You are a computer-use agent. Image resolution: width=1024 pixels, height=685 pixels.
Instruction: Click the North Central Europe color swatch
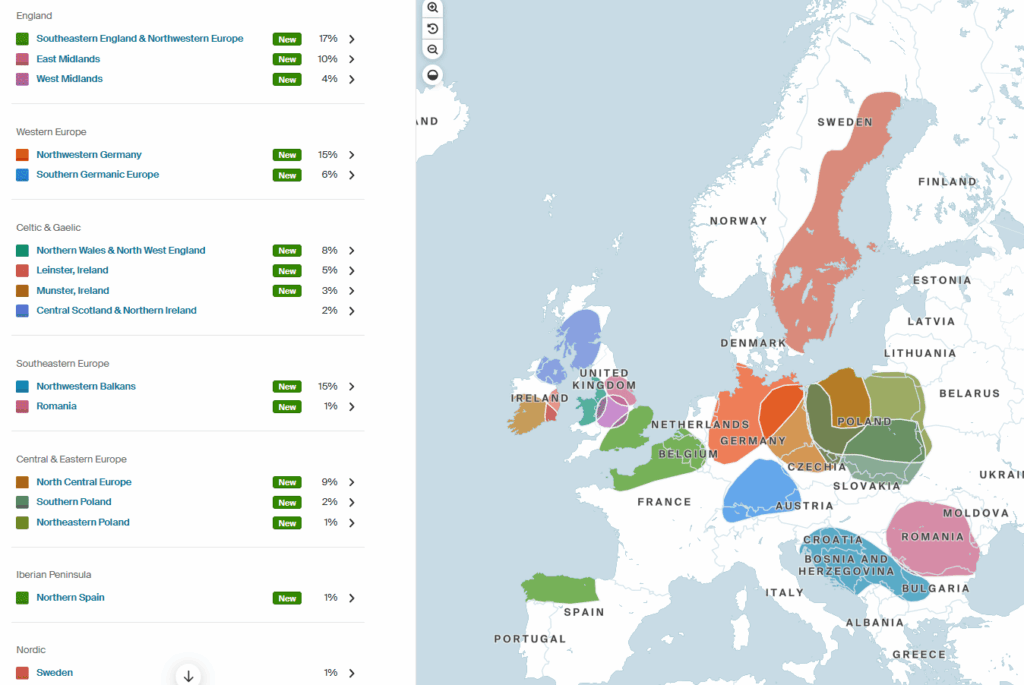pos(22,482)
